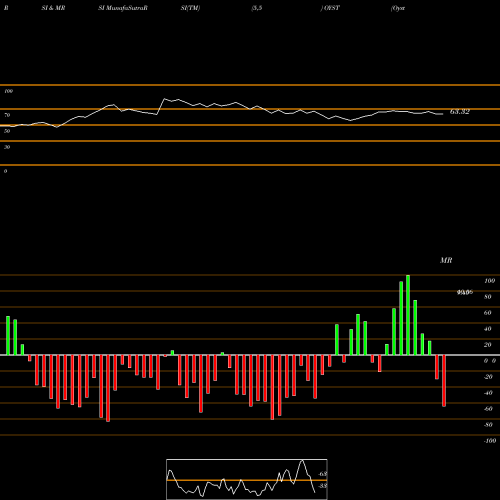Click the first green bar at the chart's left
The height and width of the screenshot is (500, 500).
pyautogui.click(x=8, y=335)
